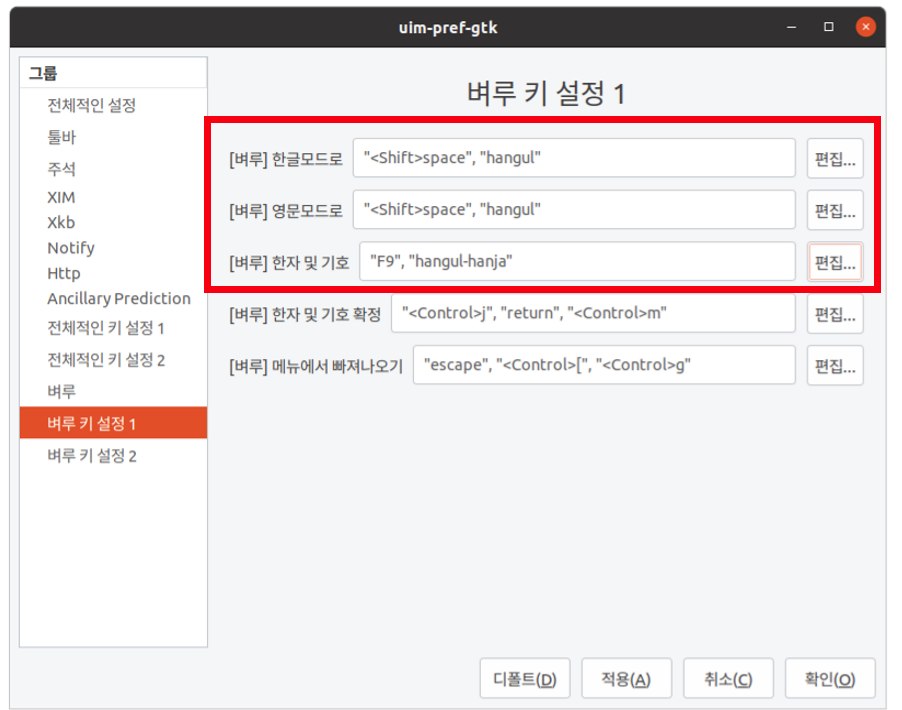The image size is (902, 710).
Task: Open the Notify group
Action: point(113,248)
